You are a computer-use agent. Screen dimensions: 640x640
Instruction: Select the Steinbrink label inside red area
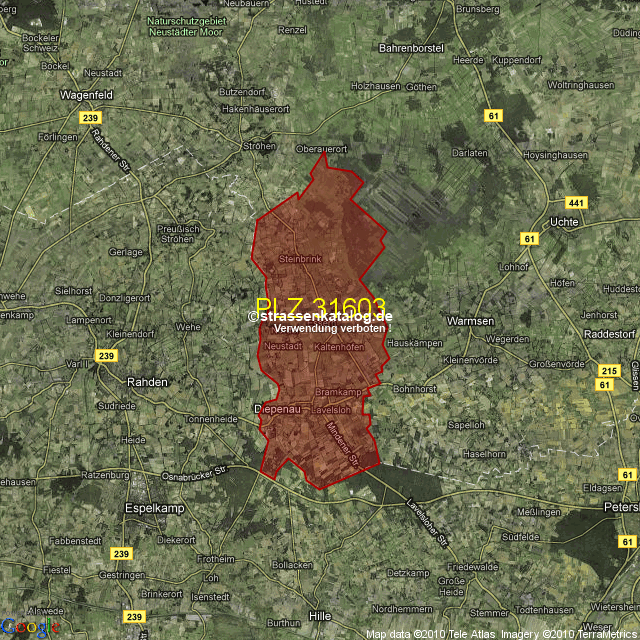[300, 259]
